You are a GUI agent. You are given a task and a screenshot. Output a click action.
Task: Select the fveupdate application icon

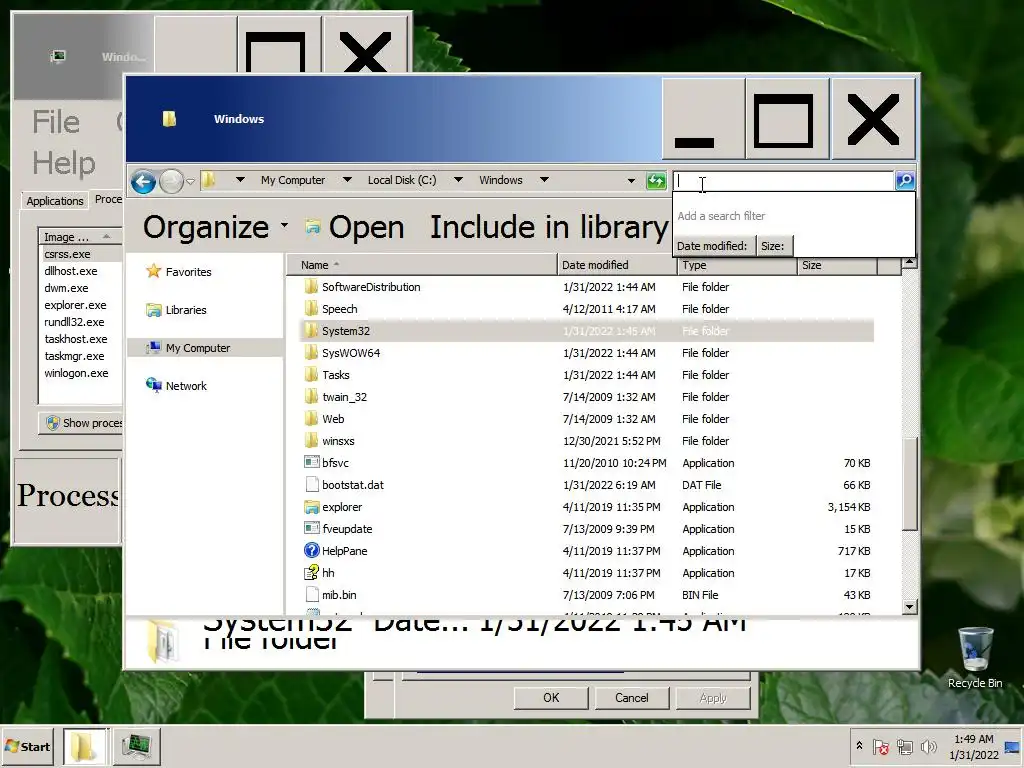[x=312, y=528]
